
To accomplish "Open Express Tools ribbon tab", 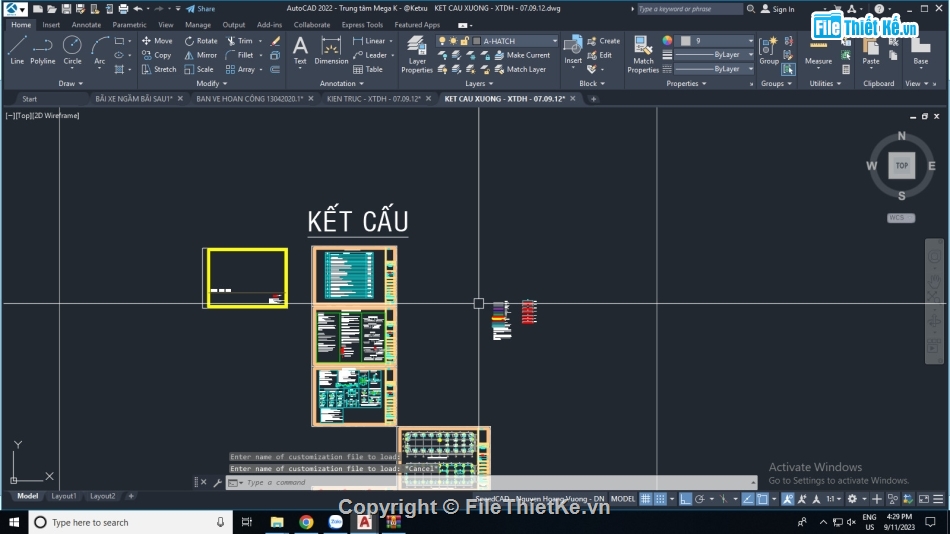I will coord(362,25).
